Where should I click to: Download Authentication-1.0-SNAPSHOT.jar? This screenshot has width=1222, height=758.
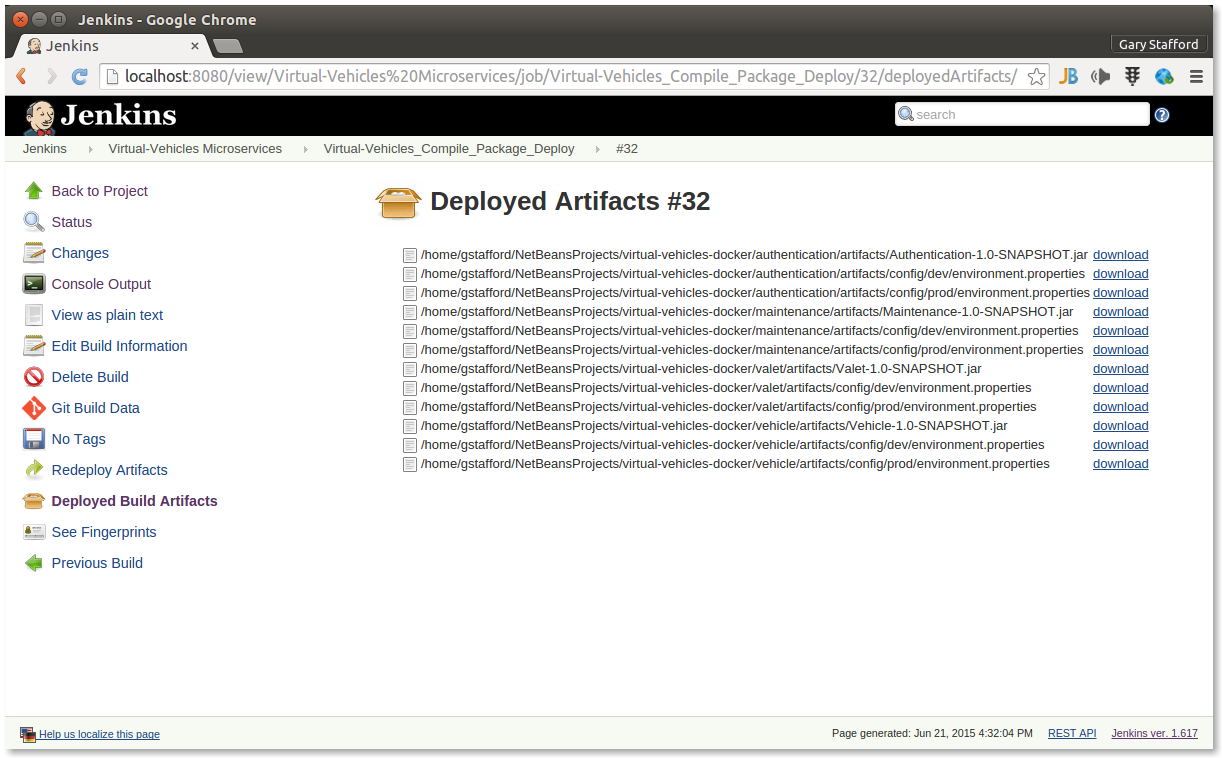pyautogui.click(x=1120, y=255)
